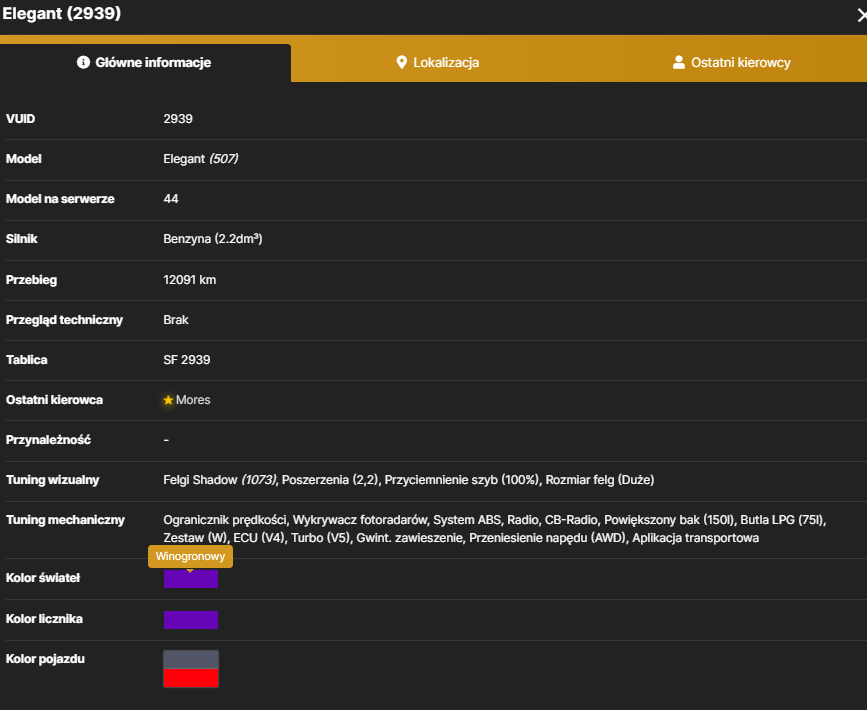Select the plate number SF 2939

(x=187, y=360)
